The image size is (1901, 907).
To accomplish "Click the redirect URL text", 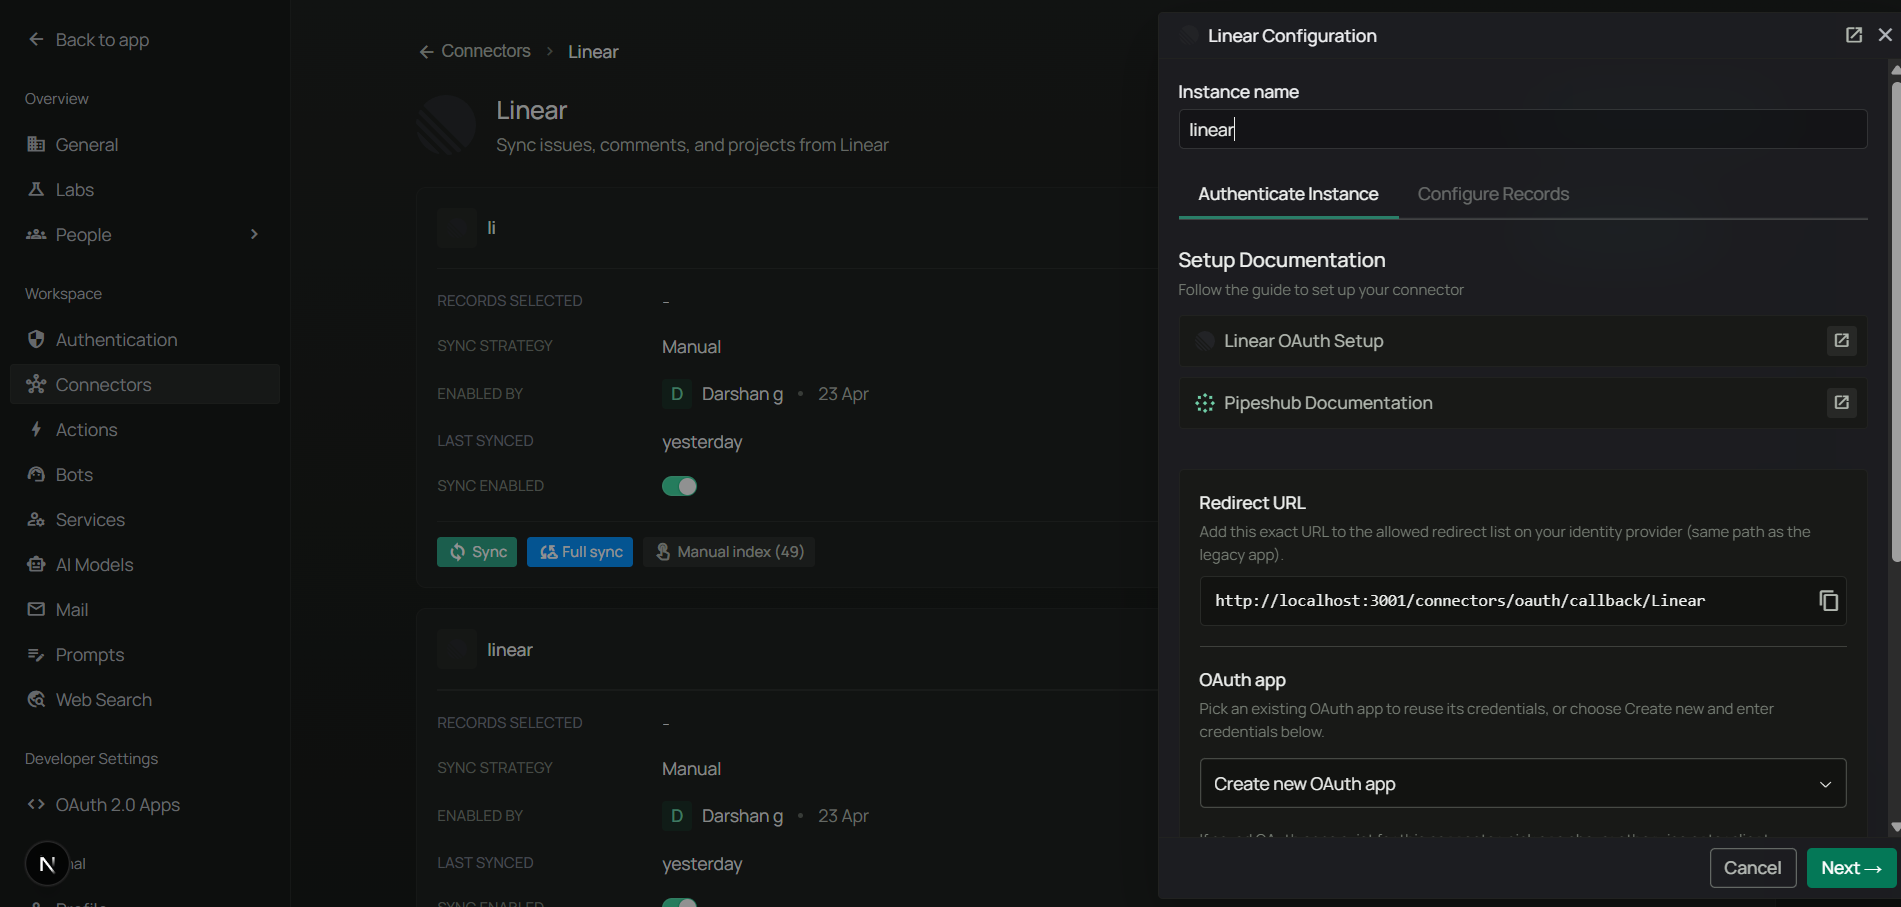I will tap(1460, 601).
